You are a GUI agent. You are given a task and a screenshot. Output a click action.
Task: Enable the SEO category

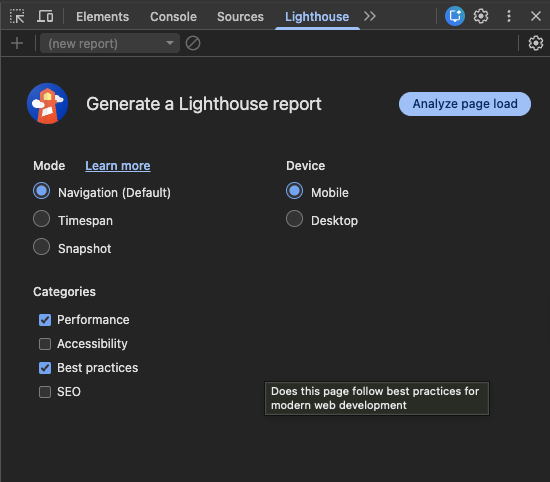(x=45, y=392)
